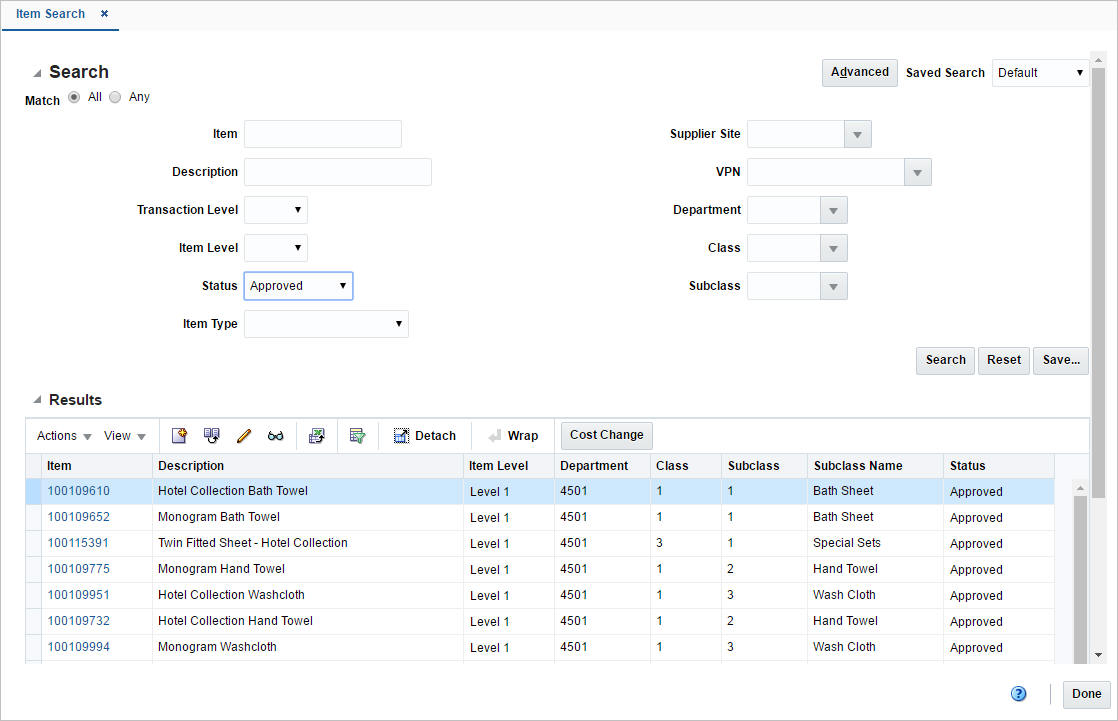Click the help question mark icon
This screenshot has width=1118, height=721.
click(1018, 693)
